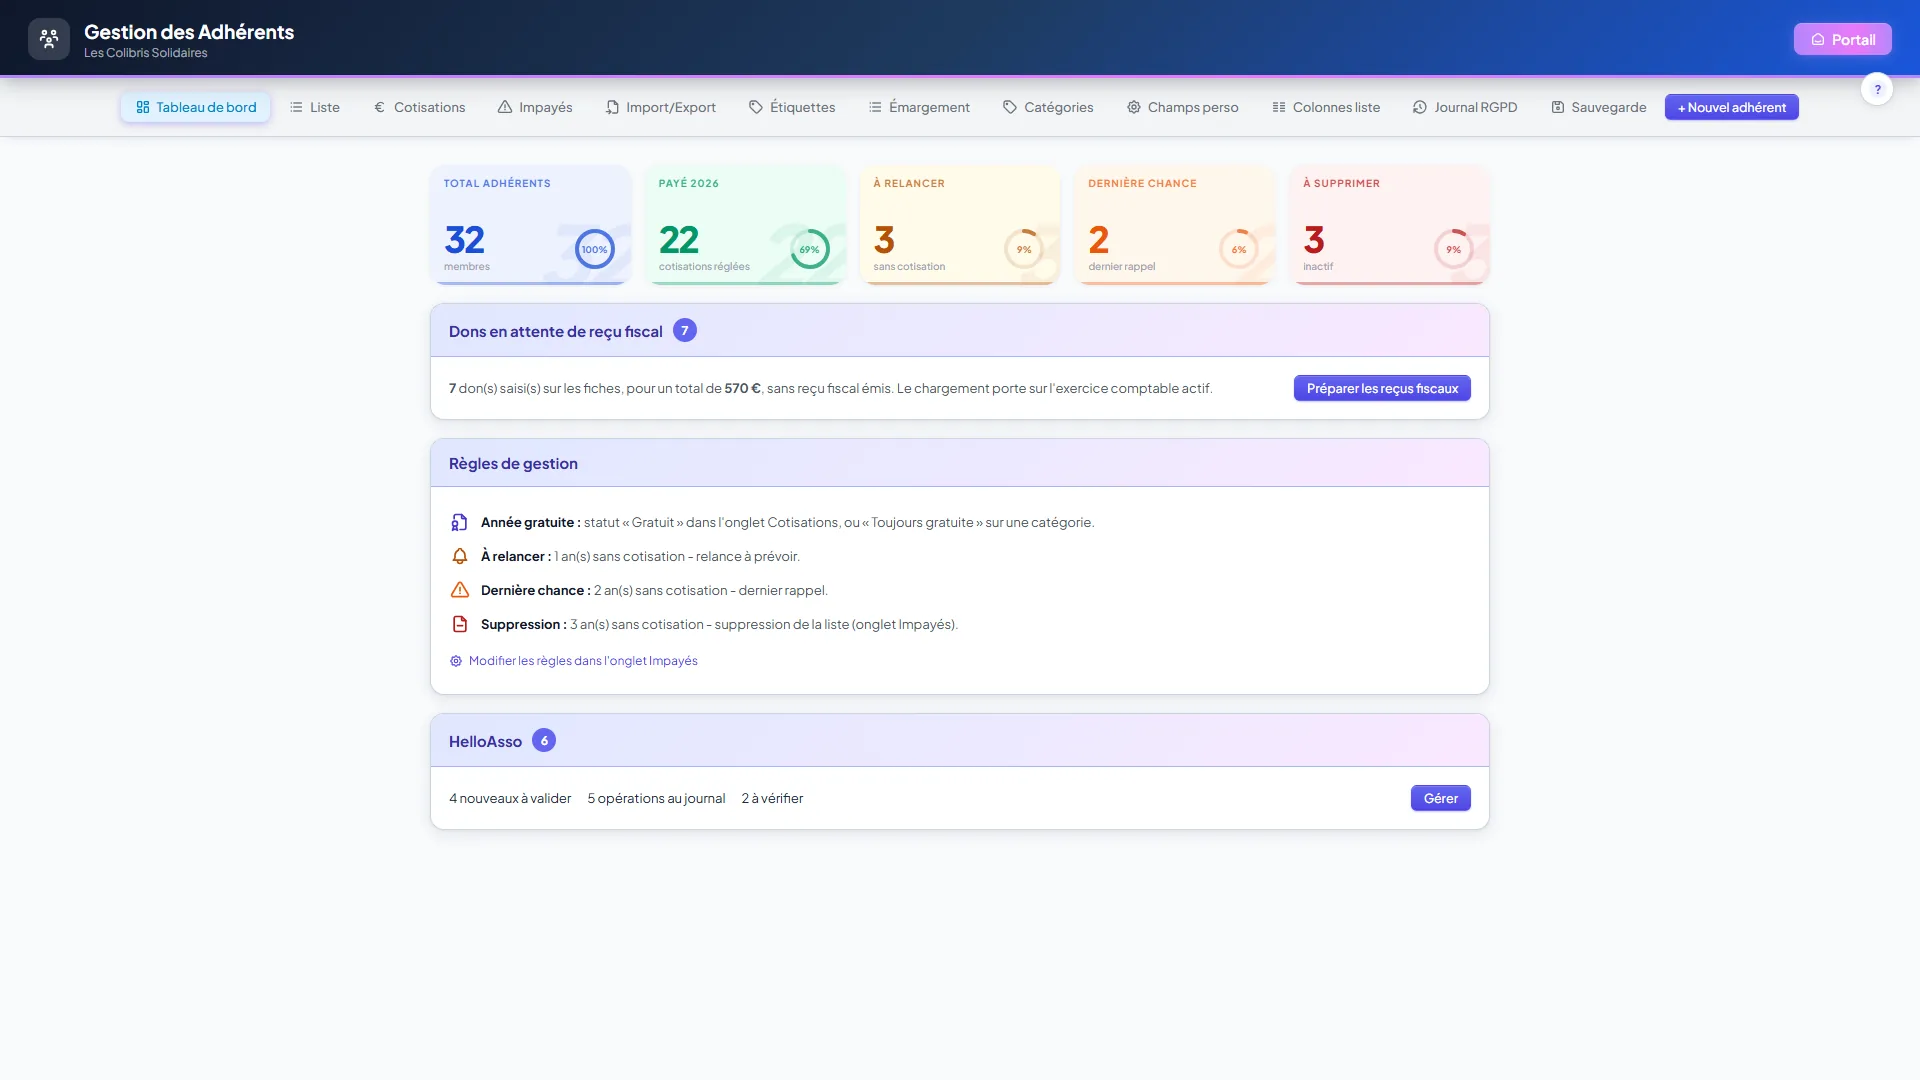Click the red document icon beside Suppression rule

coord(460,624)
